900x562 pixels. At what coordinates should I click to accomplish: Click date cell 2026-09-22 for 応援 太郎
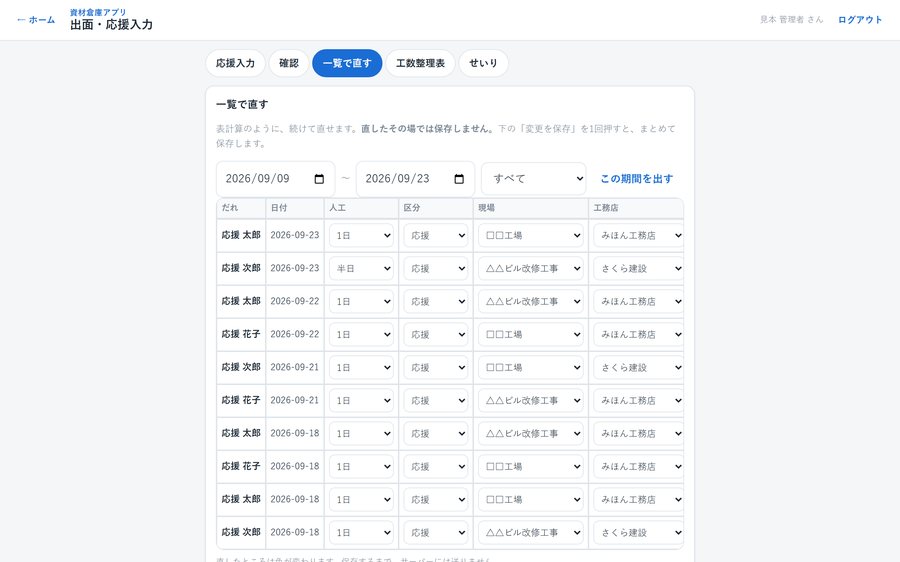click(x=295, y=301)
